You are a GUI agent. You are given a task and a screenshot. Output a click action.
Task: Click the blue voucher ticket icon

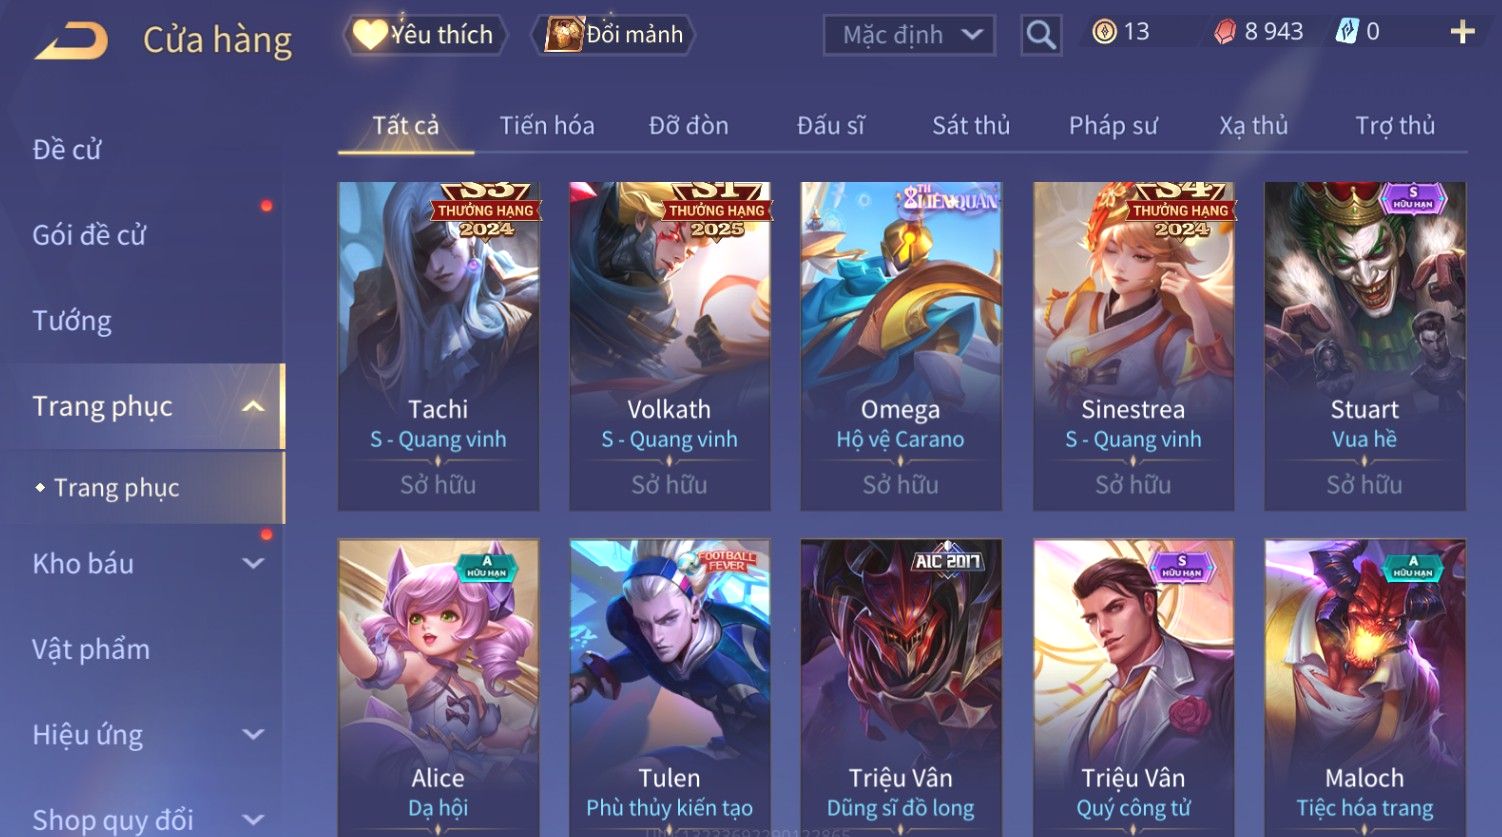pyautogui.click(x=1347, y=32)
